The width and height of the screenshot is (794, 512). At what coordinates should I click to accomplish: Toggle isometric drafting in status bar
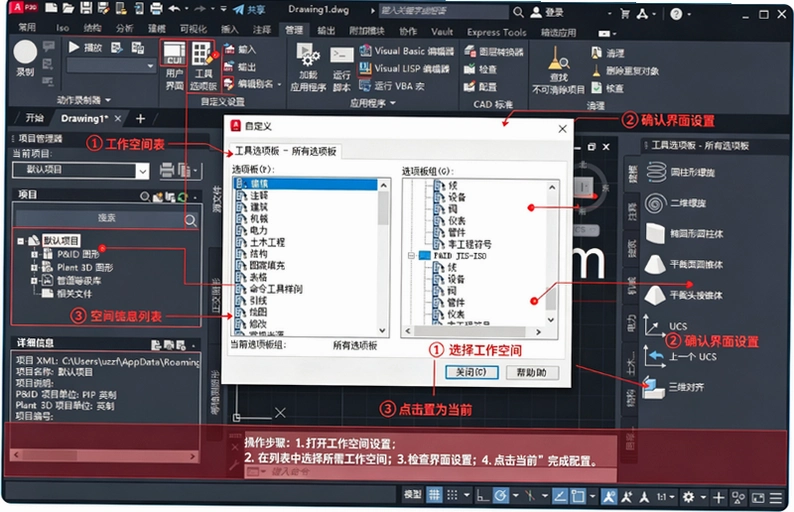click(x=530, y=496)
